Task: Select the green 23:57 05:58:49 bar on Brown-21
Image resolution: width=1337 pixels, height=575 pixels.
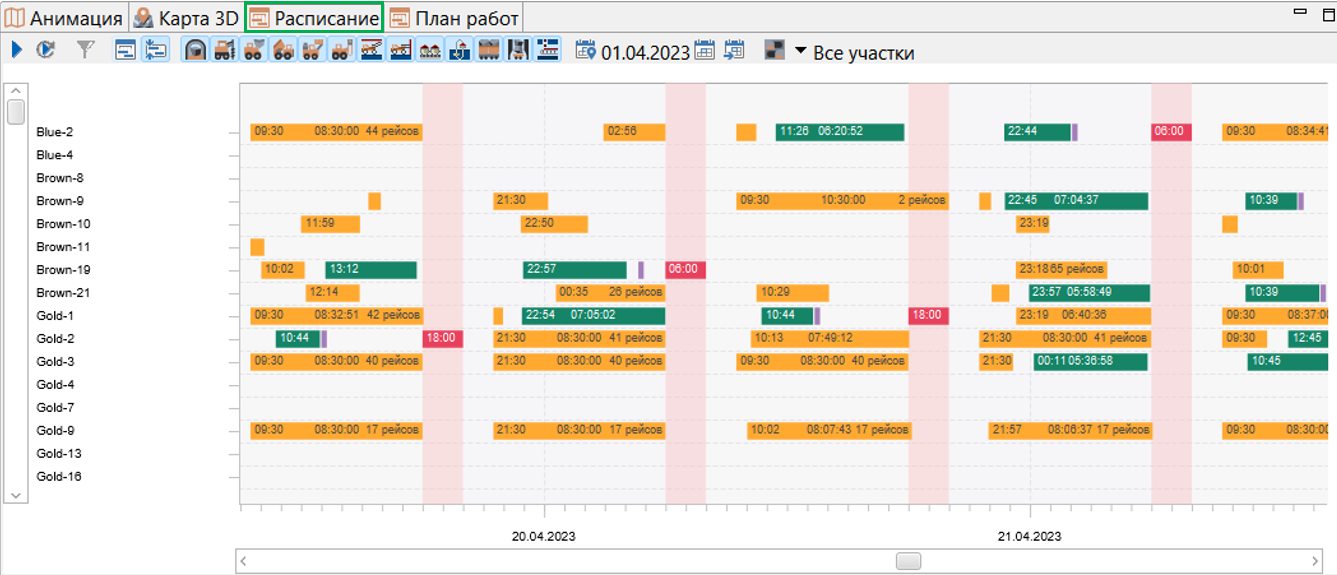Action: pos(1089,293)
